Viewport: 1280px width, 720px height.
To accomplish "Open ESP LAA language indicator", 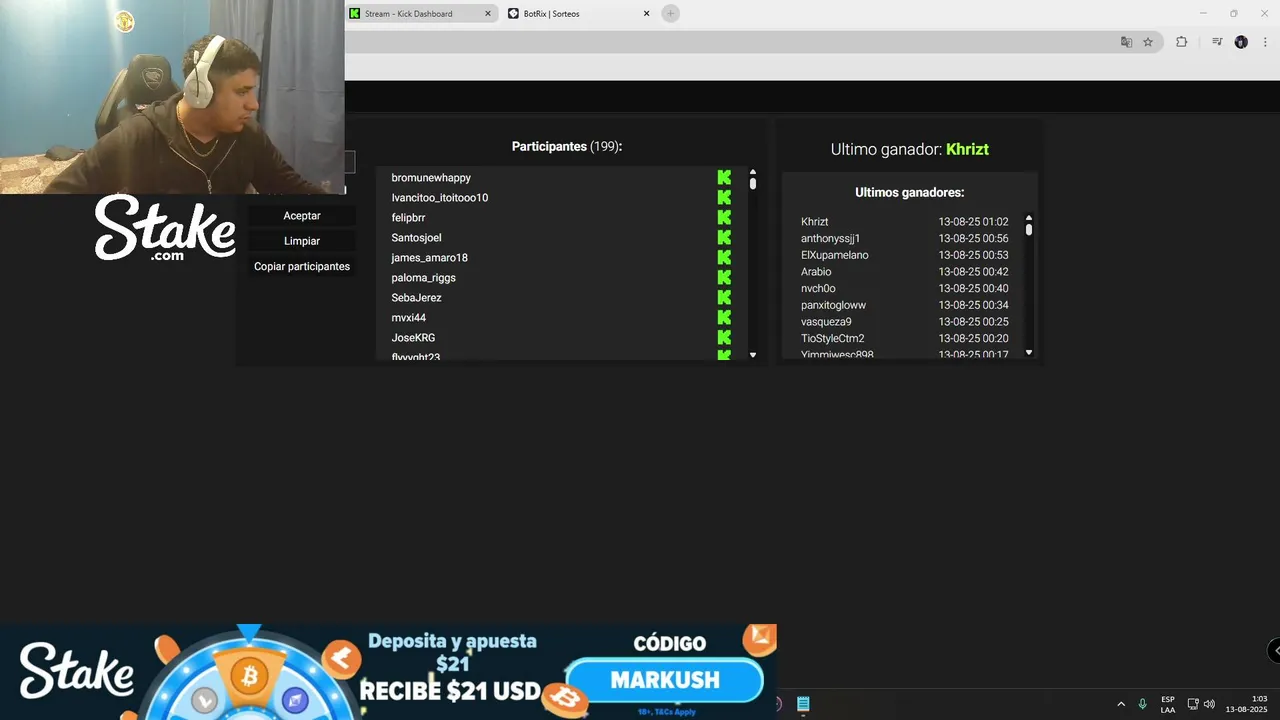I will [1168, 704].
